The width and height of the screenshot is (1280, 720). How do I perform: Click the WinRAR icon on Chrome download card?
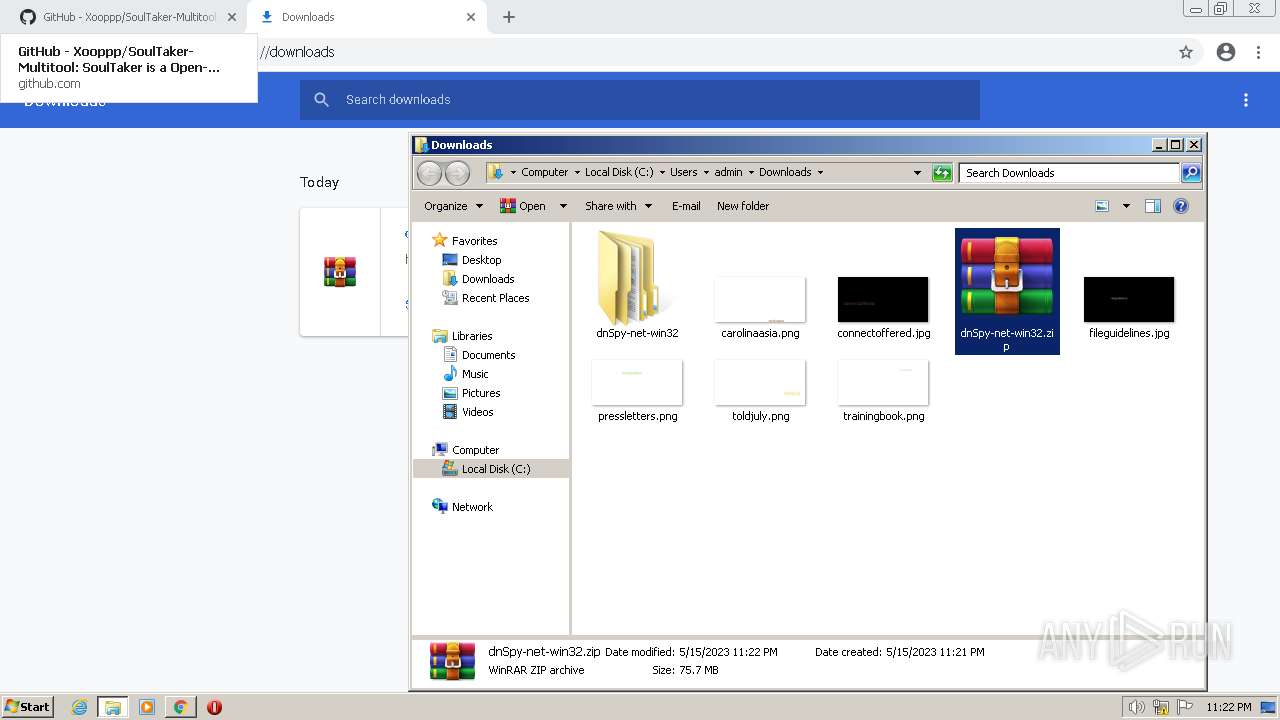340,272
